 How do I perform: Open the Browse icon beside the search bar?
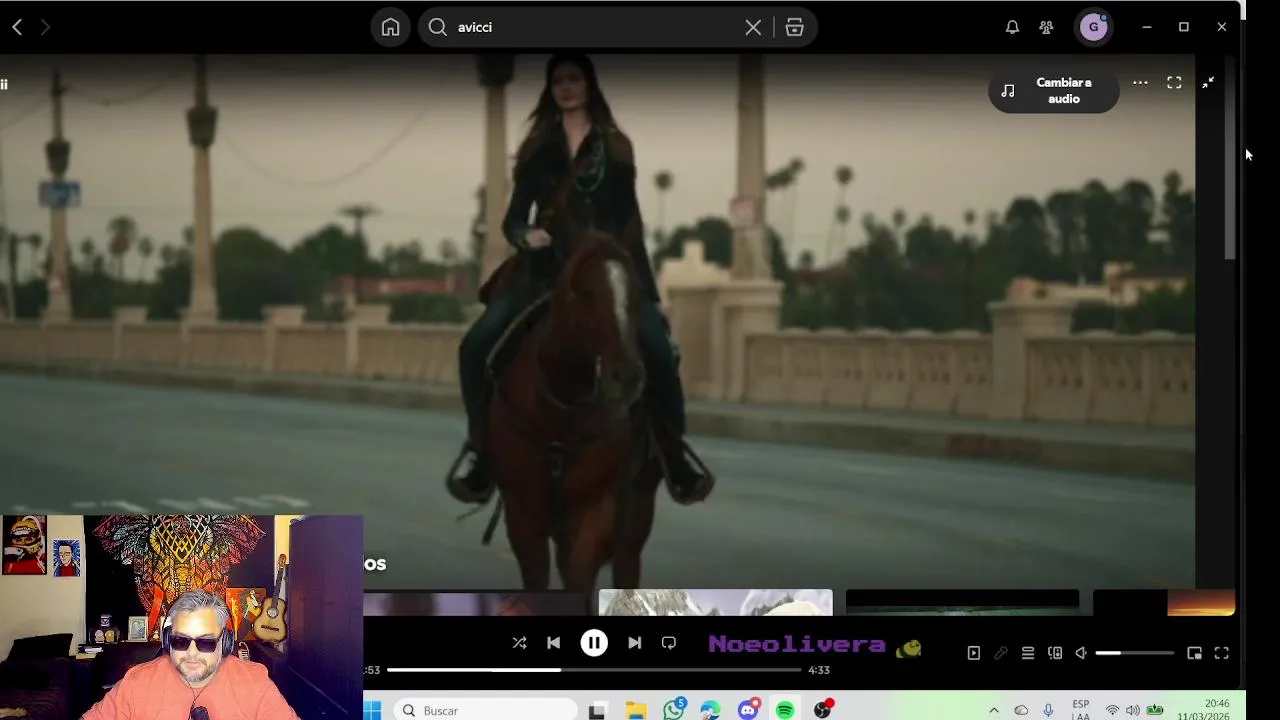[x=794, y=28]
